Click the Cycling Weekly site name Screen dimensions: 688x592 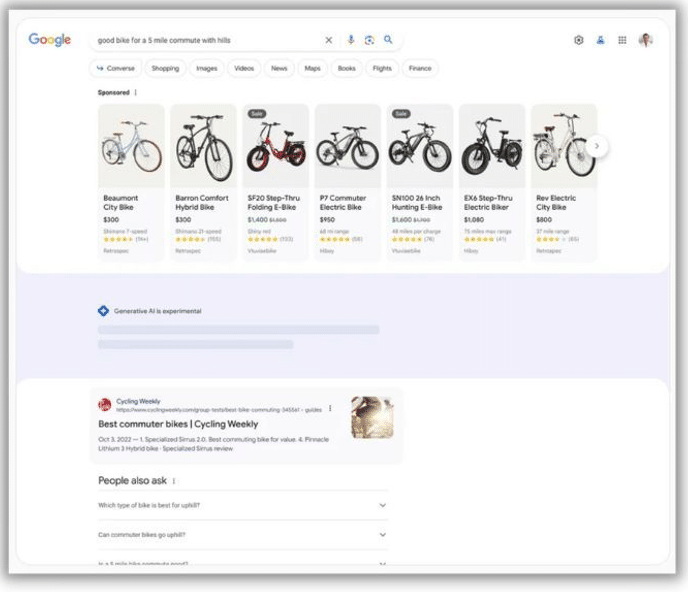click(x=138, y=401)
